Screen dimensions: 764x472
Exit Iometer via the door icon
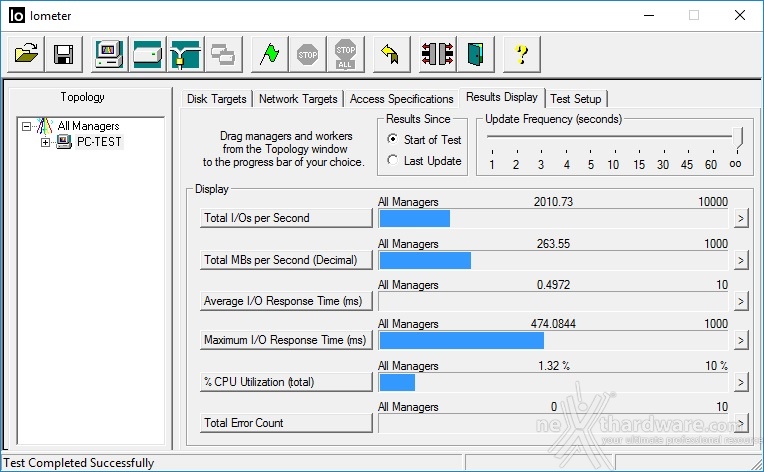click(476, 54)
